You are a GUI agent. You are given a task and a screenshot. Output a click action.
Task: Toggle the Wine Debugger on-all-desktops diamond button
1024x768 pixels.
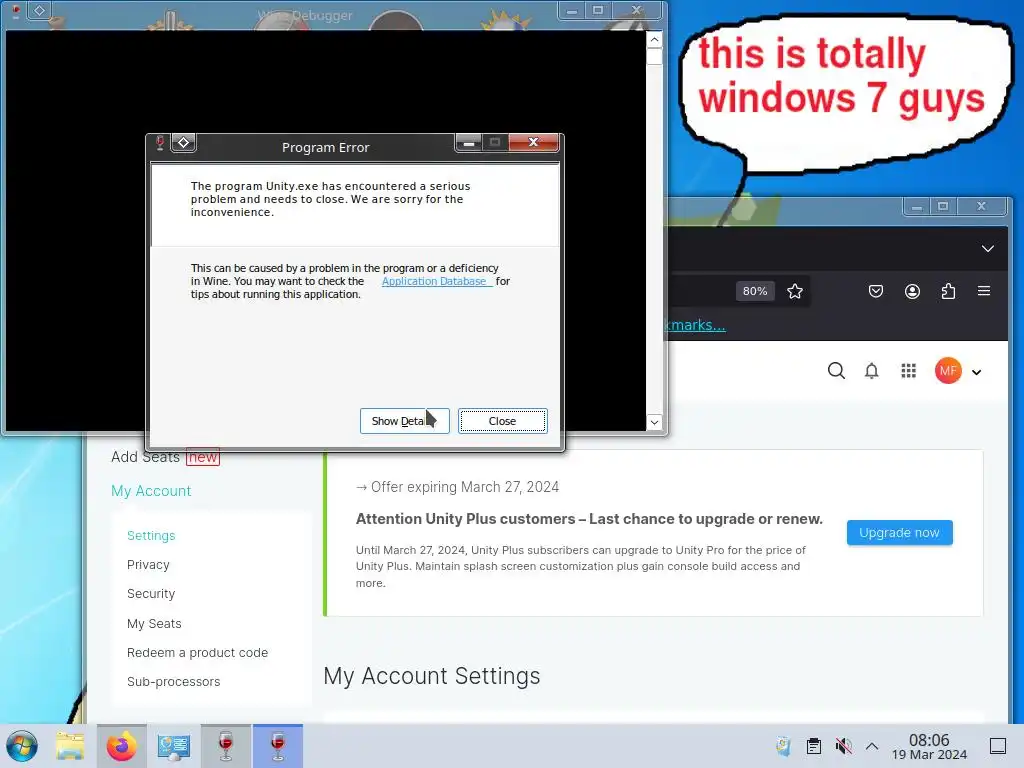(39, 10)
